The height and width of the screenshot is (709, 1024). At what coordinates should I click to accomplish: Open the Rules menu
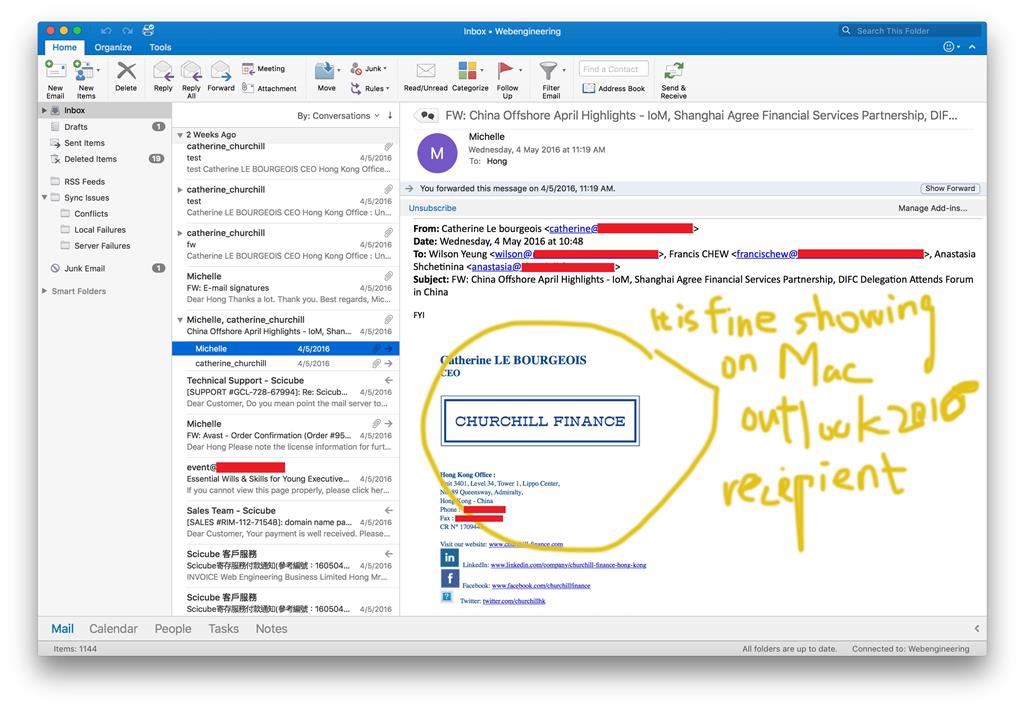[370, 88]
